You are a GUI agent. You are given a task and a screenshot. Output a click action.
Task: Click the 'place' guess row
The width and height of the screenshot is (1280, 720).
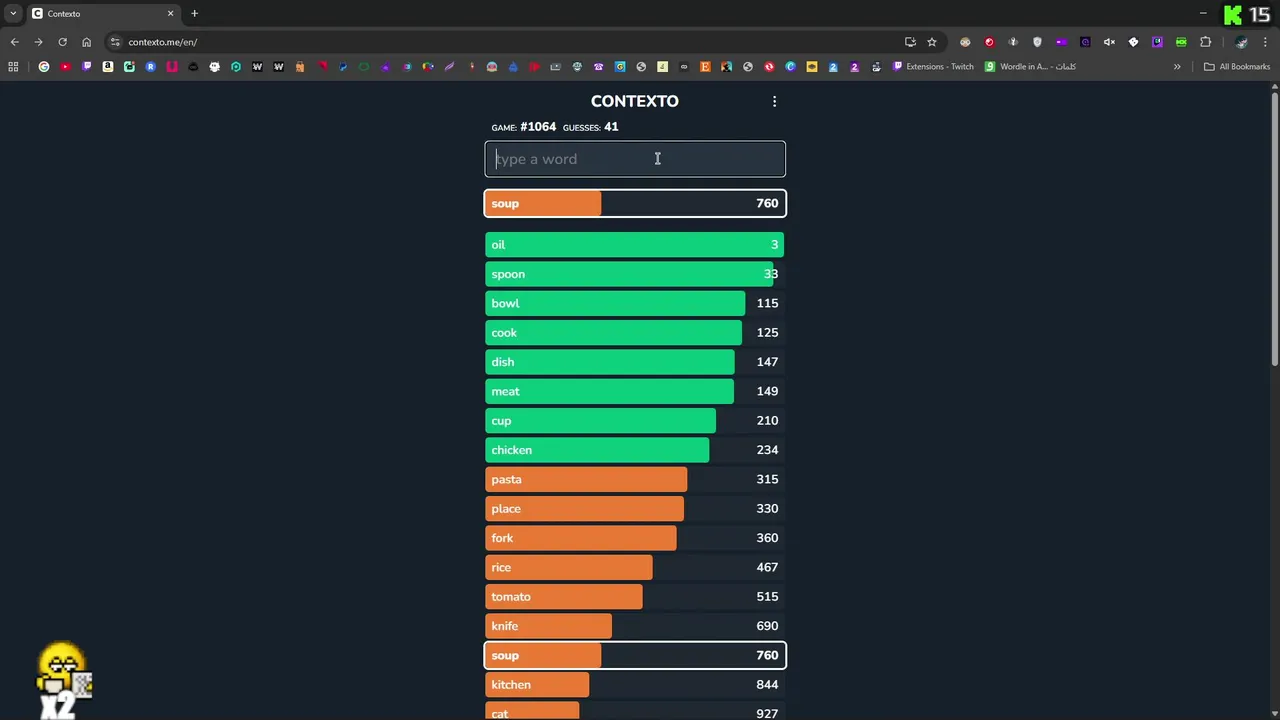click(635, 508)
